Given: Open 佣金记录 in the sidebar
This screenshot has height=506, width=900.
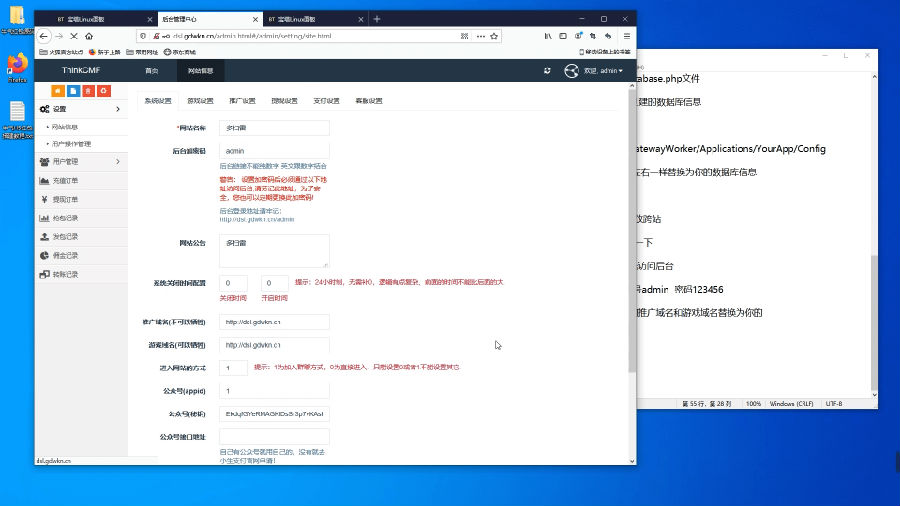Looking at the screenshot, I should coord(65,255).
